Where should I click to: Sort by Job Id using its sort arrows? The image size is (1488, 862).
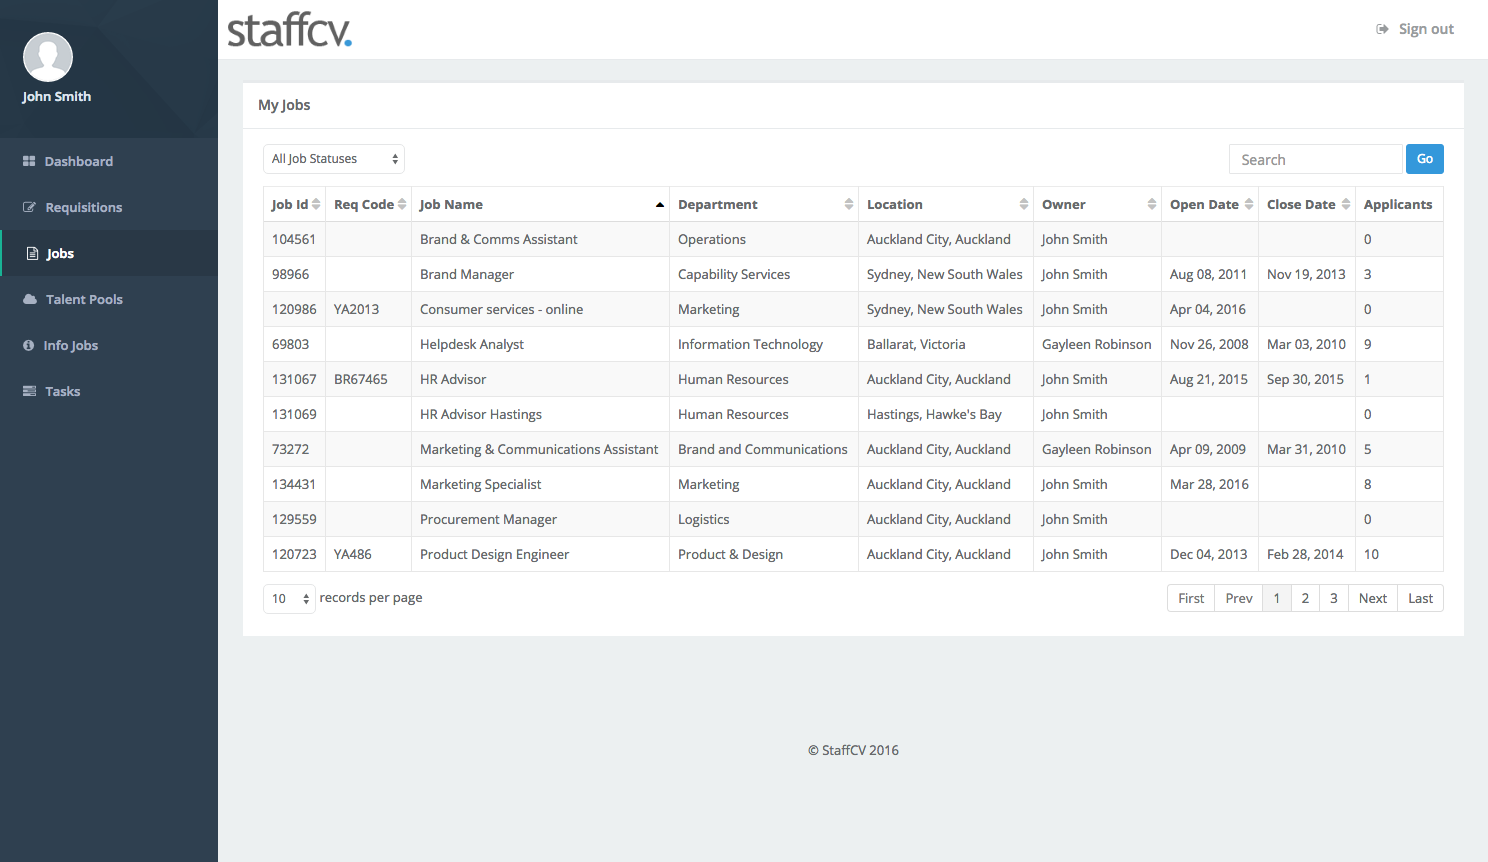tap(316, 204)
